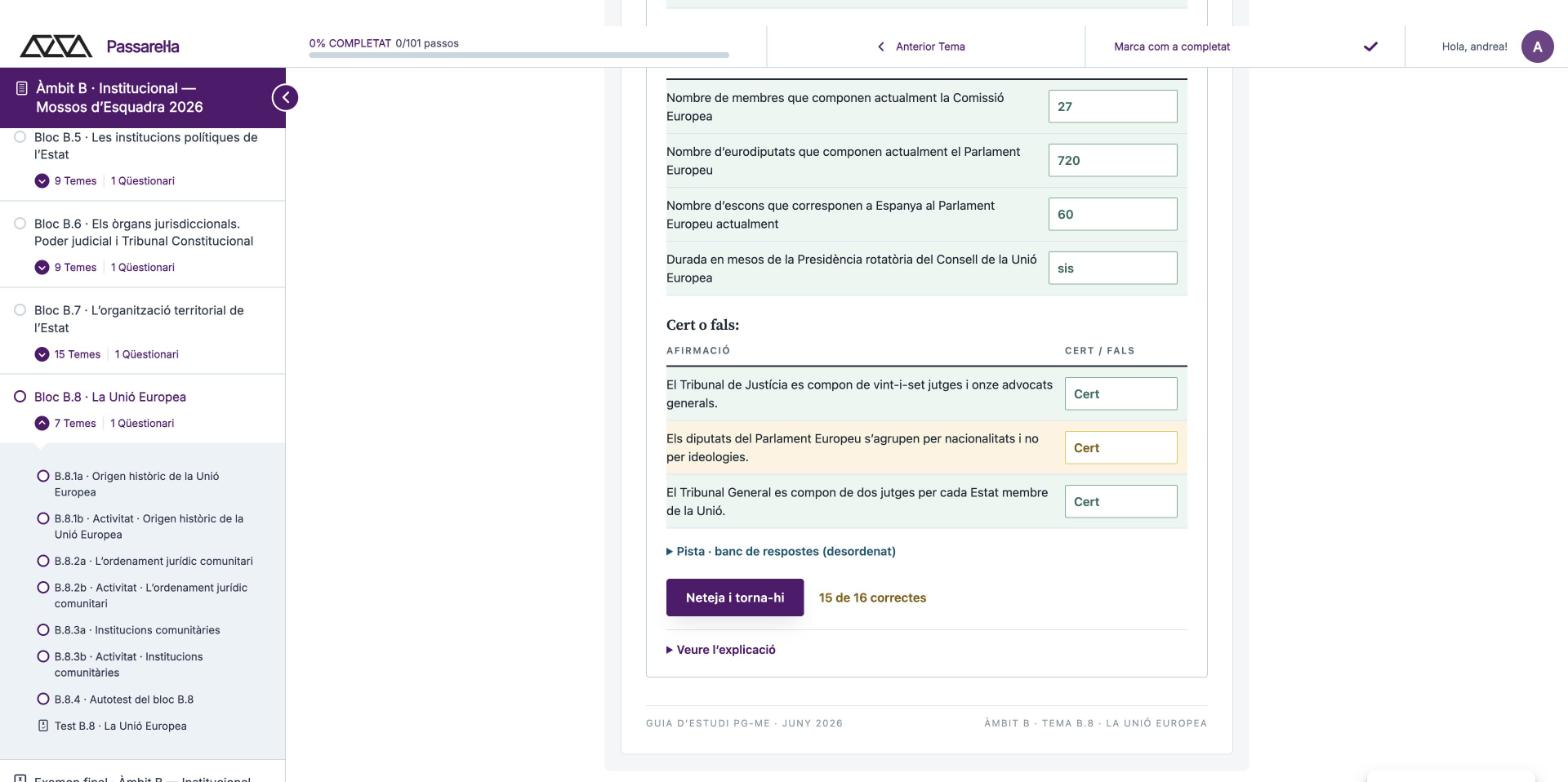The image size is (1568, 782).
Task: Click the checkmark icon in top bar
Action: point(1370,46)
